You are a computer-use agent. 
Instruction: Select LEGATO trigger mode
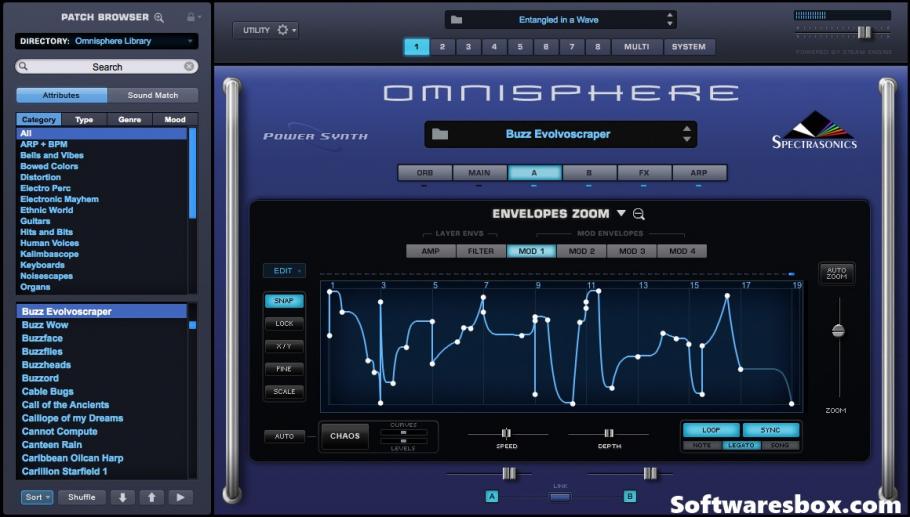click(x=741, y=445)
